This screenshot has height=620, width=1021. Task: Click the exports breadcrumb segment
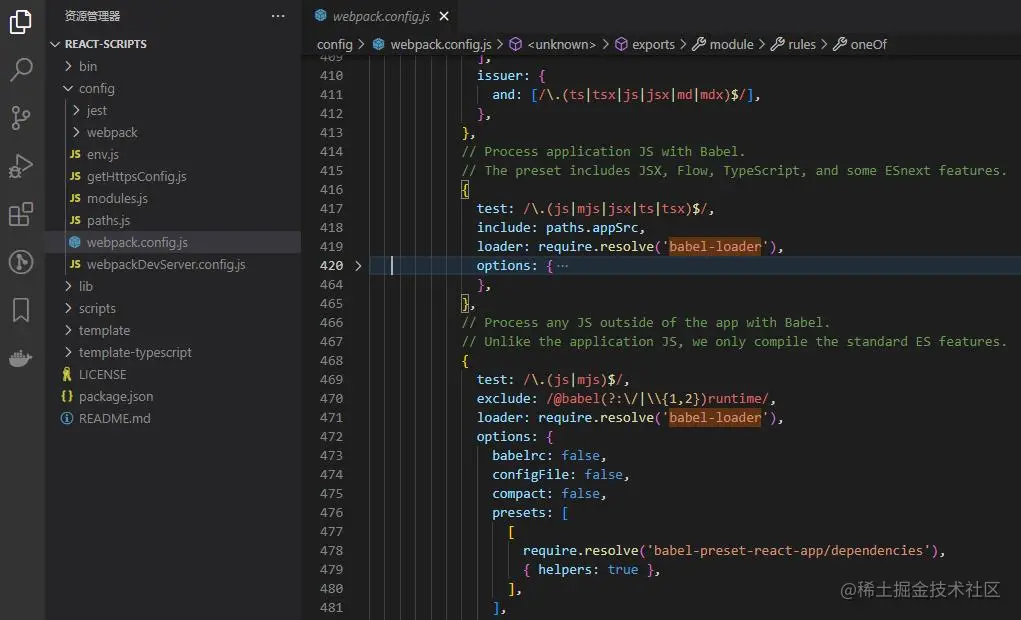tap(653, 44)
